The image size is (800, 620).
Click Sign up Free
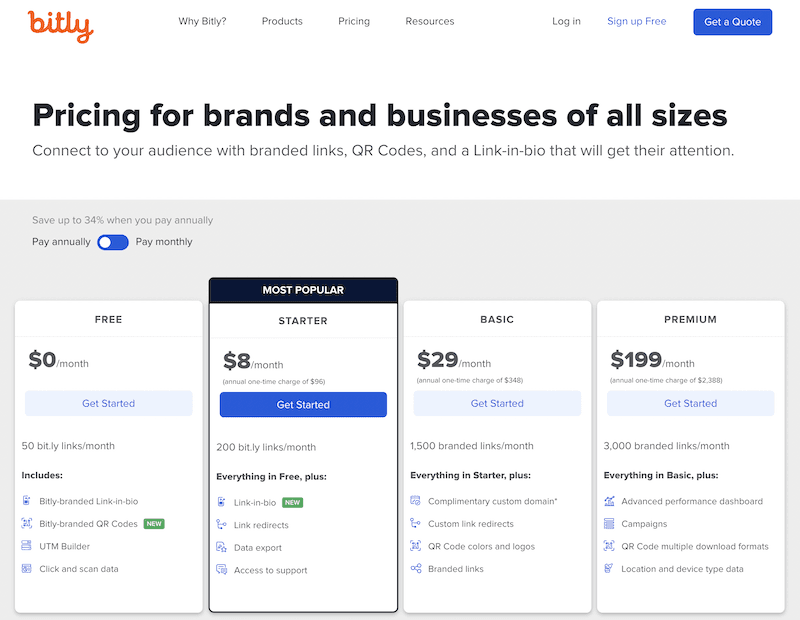click(x=637, y=21)
